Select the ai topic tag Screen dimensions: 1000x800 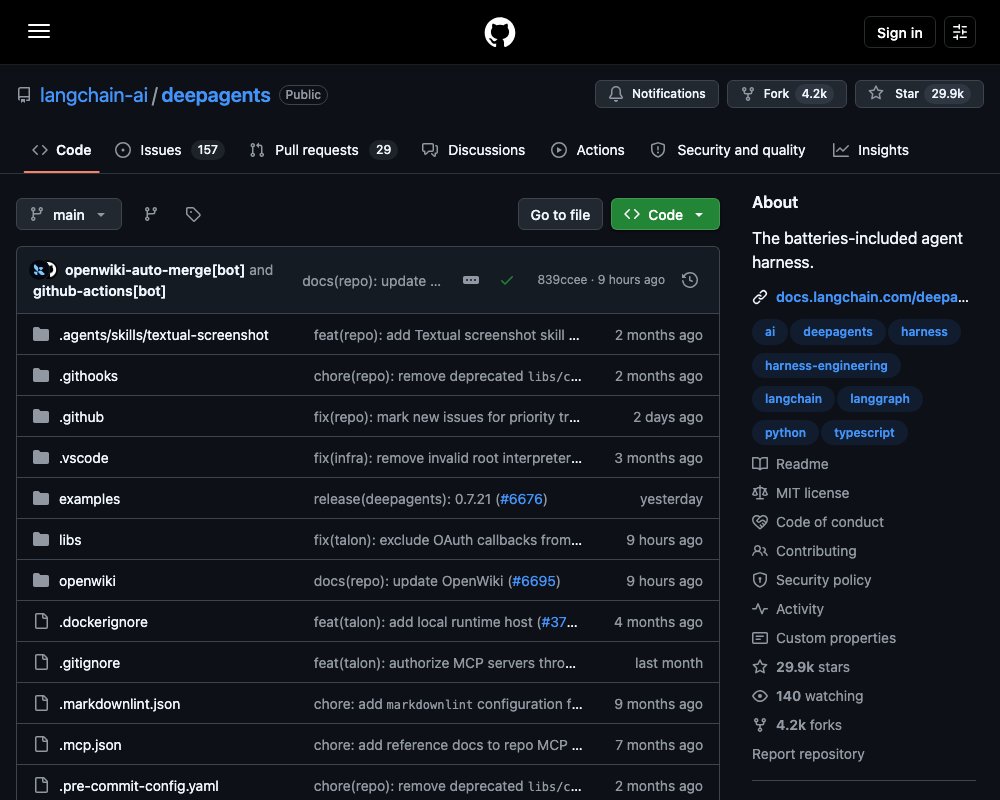(770, 332)
